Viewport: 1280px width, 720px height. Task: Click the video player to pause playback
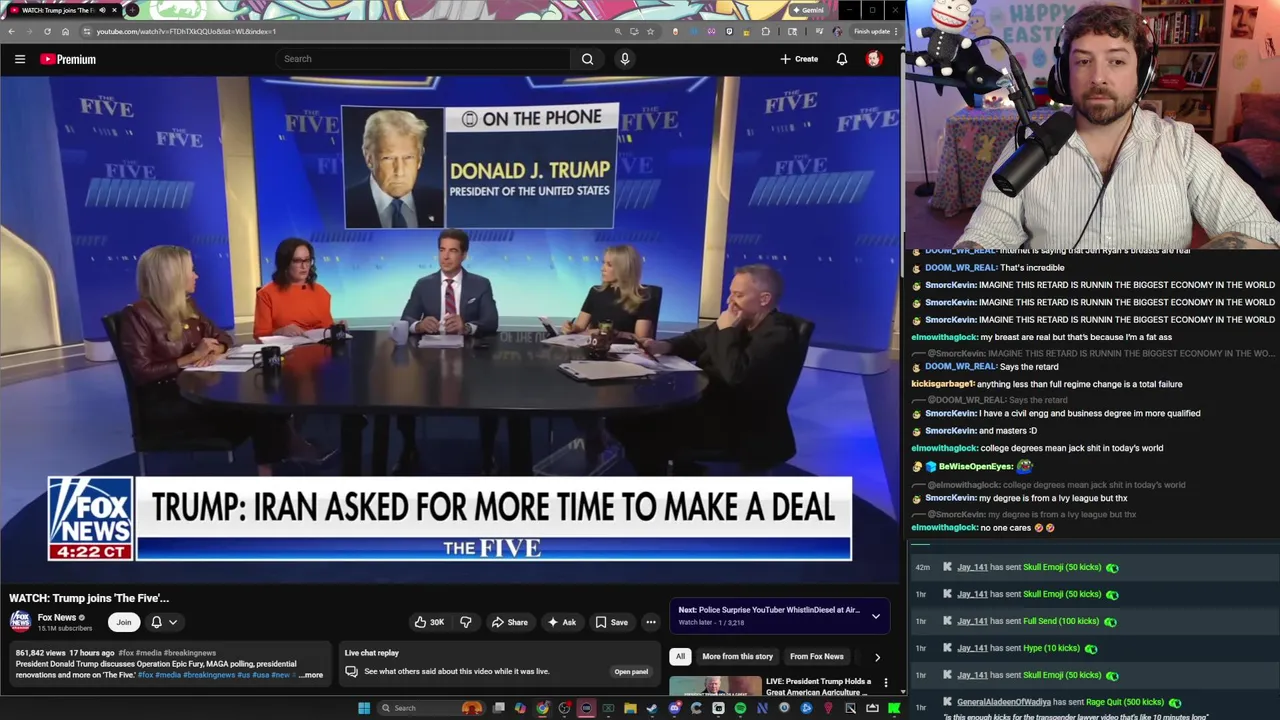(450, 330)
